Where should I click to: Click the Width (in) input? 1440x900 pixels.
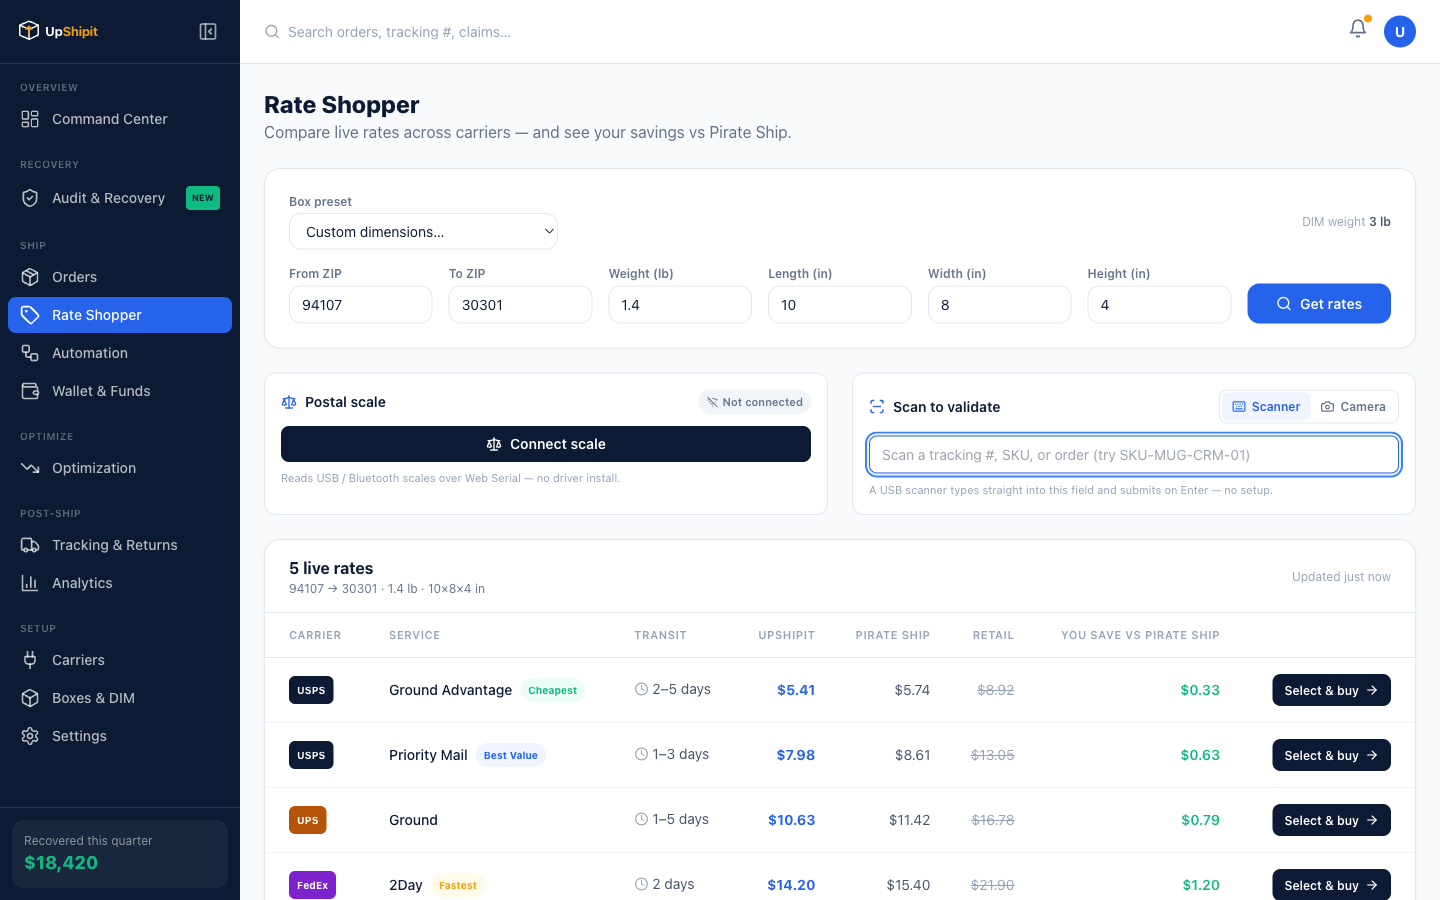pyautogui.click(x=999, y=305)
